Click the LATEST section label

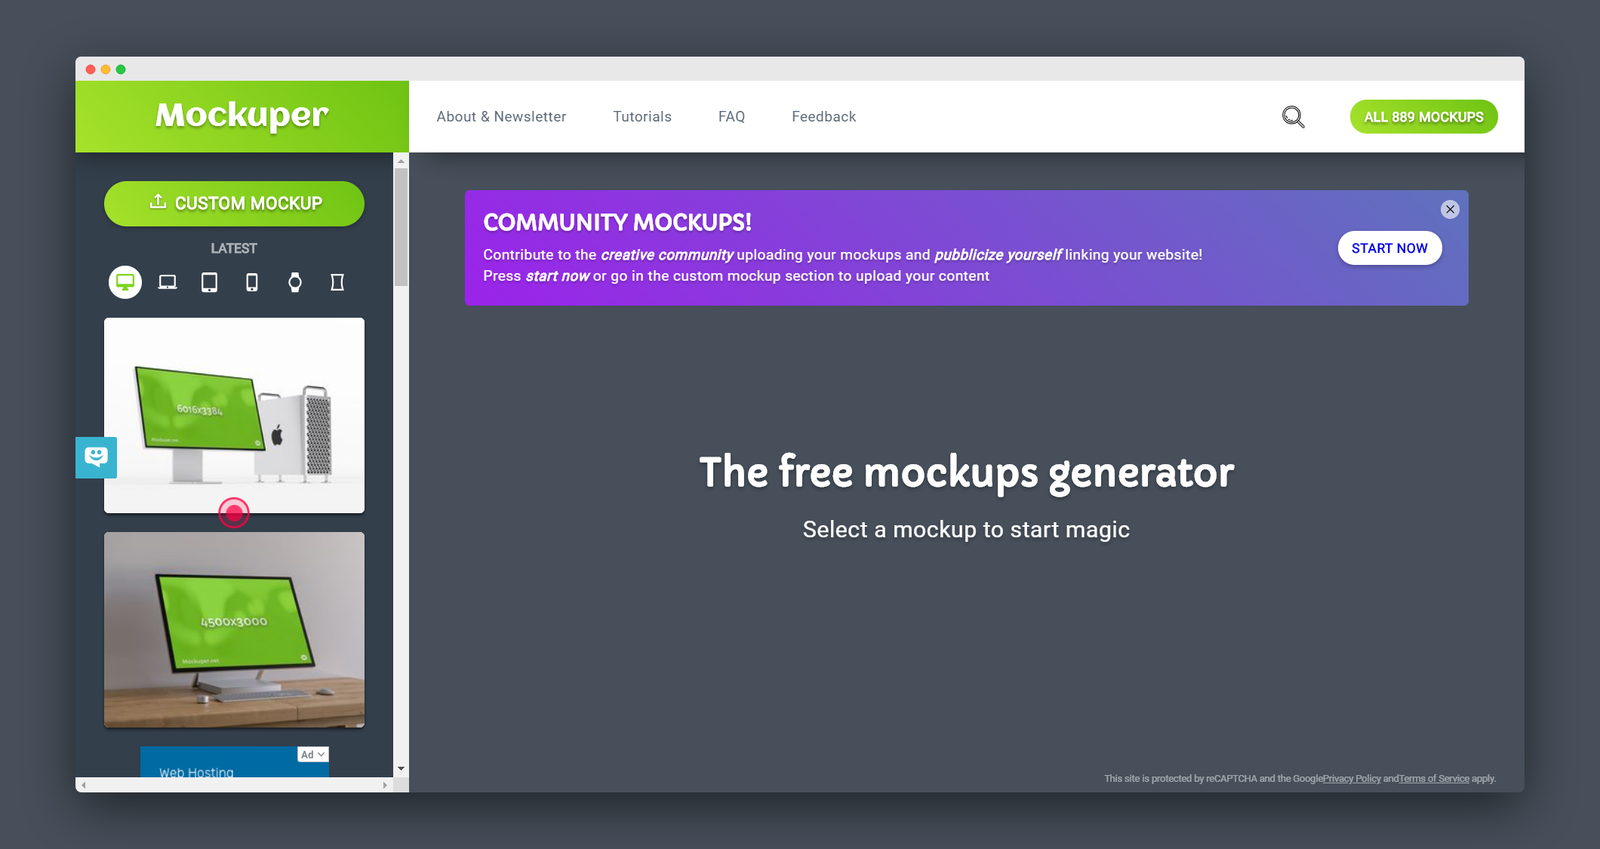point(234,248)
